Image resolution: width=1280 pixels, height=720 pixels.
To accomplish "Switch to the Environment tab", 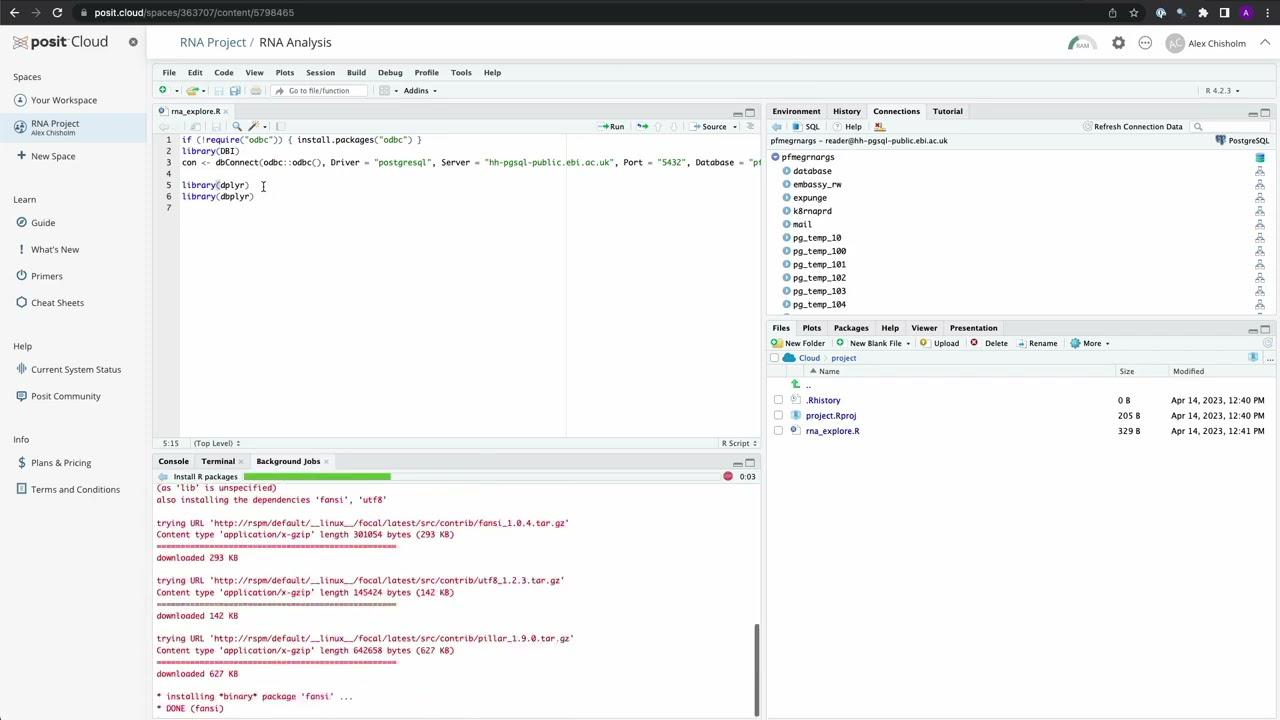I will point(796,111).
